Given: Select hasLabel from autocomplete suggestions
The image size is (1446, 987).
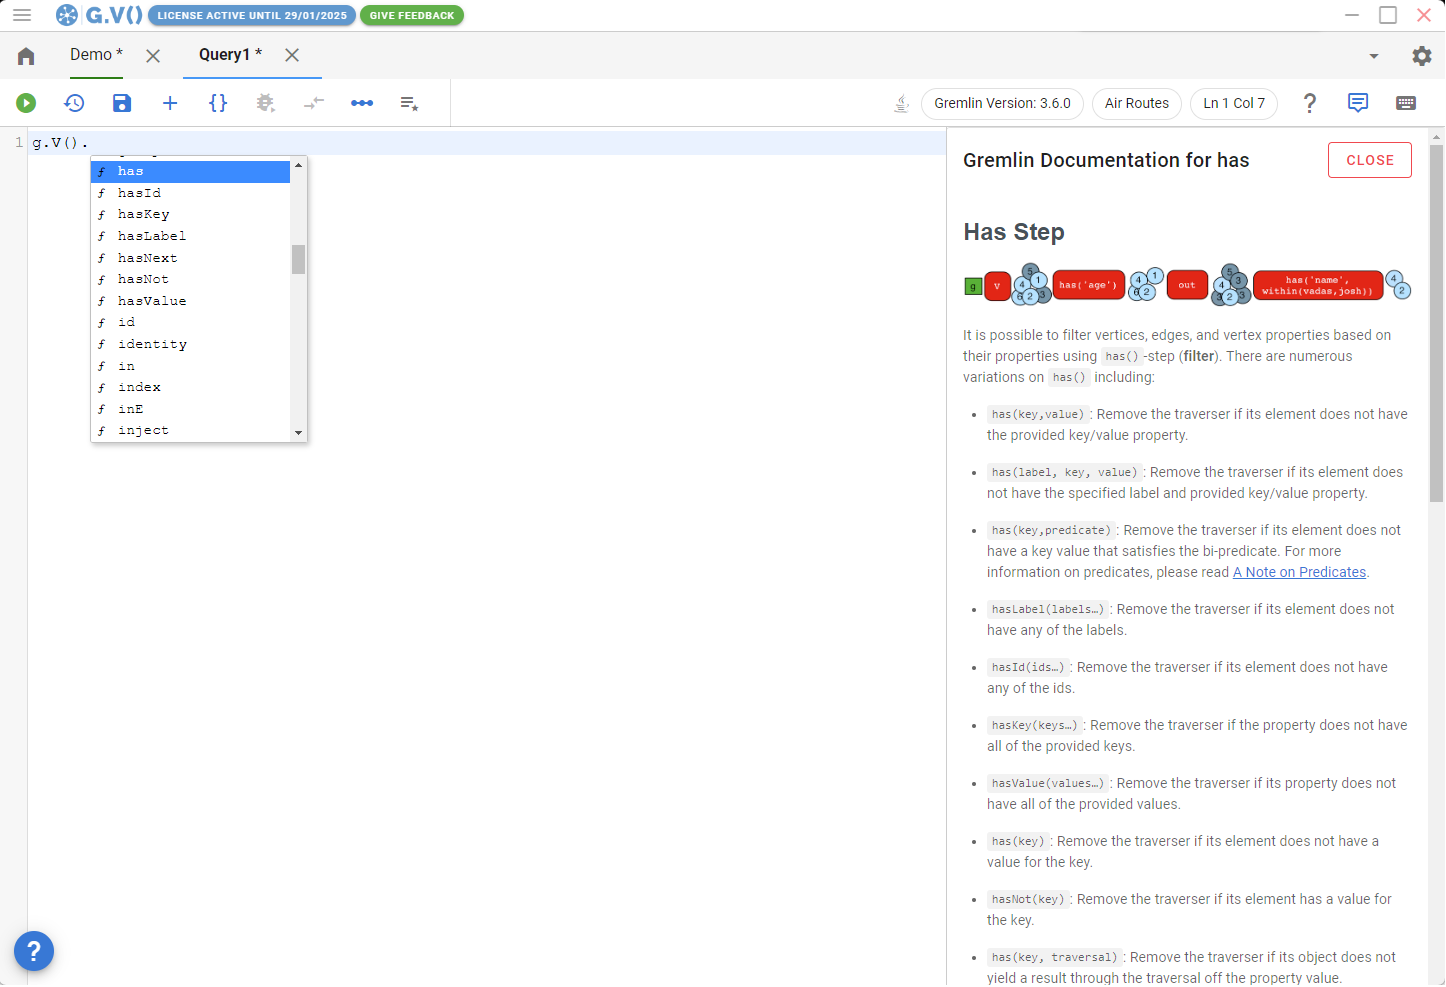Looking at the screenshot, I should pos(151,235).
